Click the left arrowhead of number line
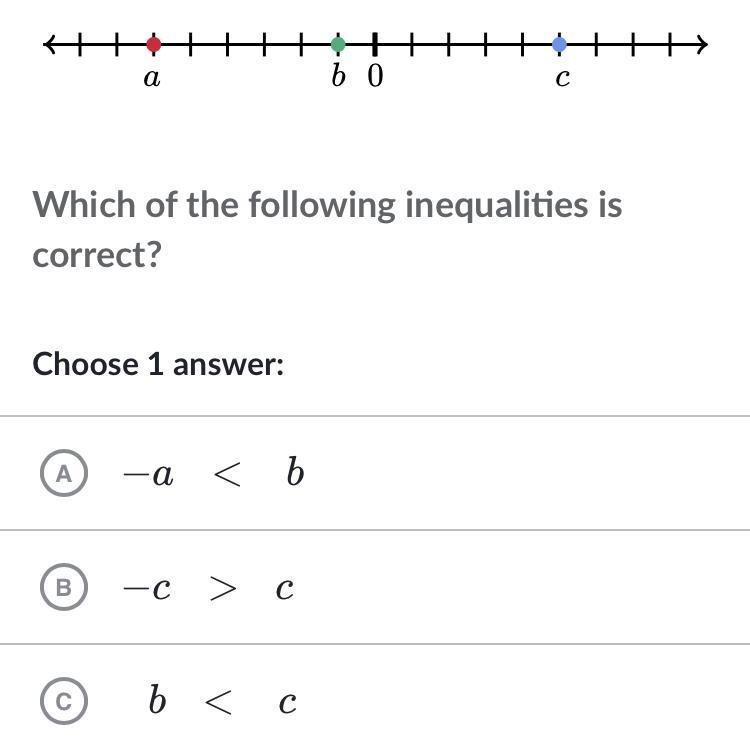This screenshot has height=750, width=750. (51, 44)
